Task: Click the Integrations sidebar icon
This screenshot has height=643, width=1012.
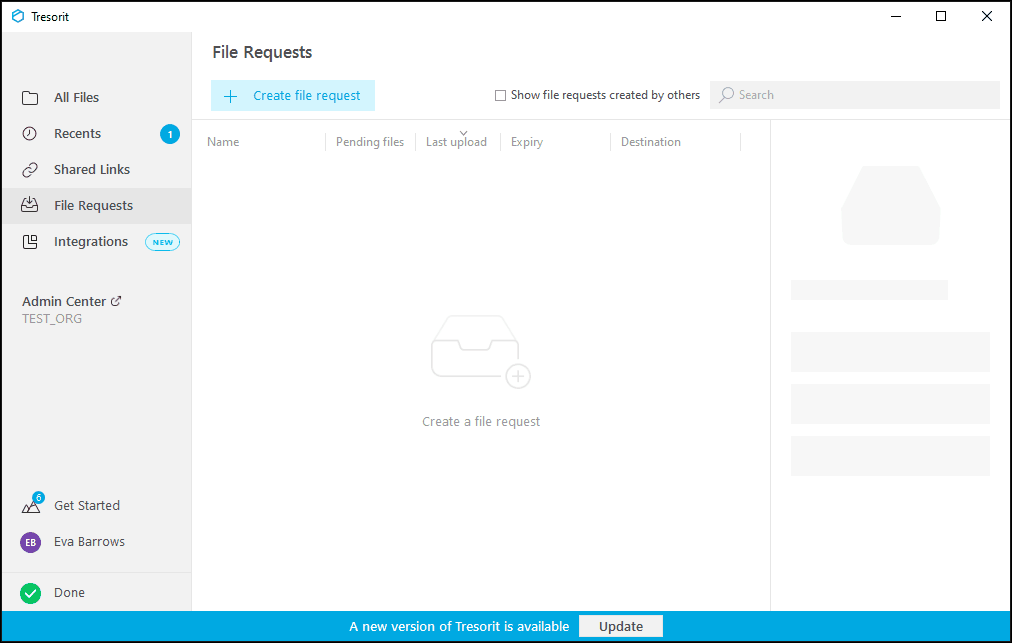Action: coord(30,241)
